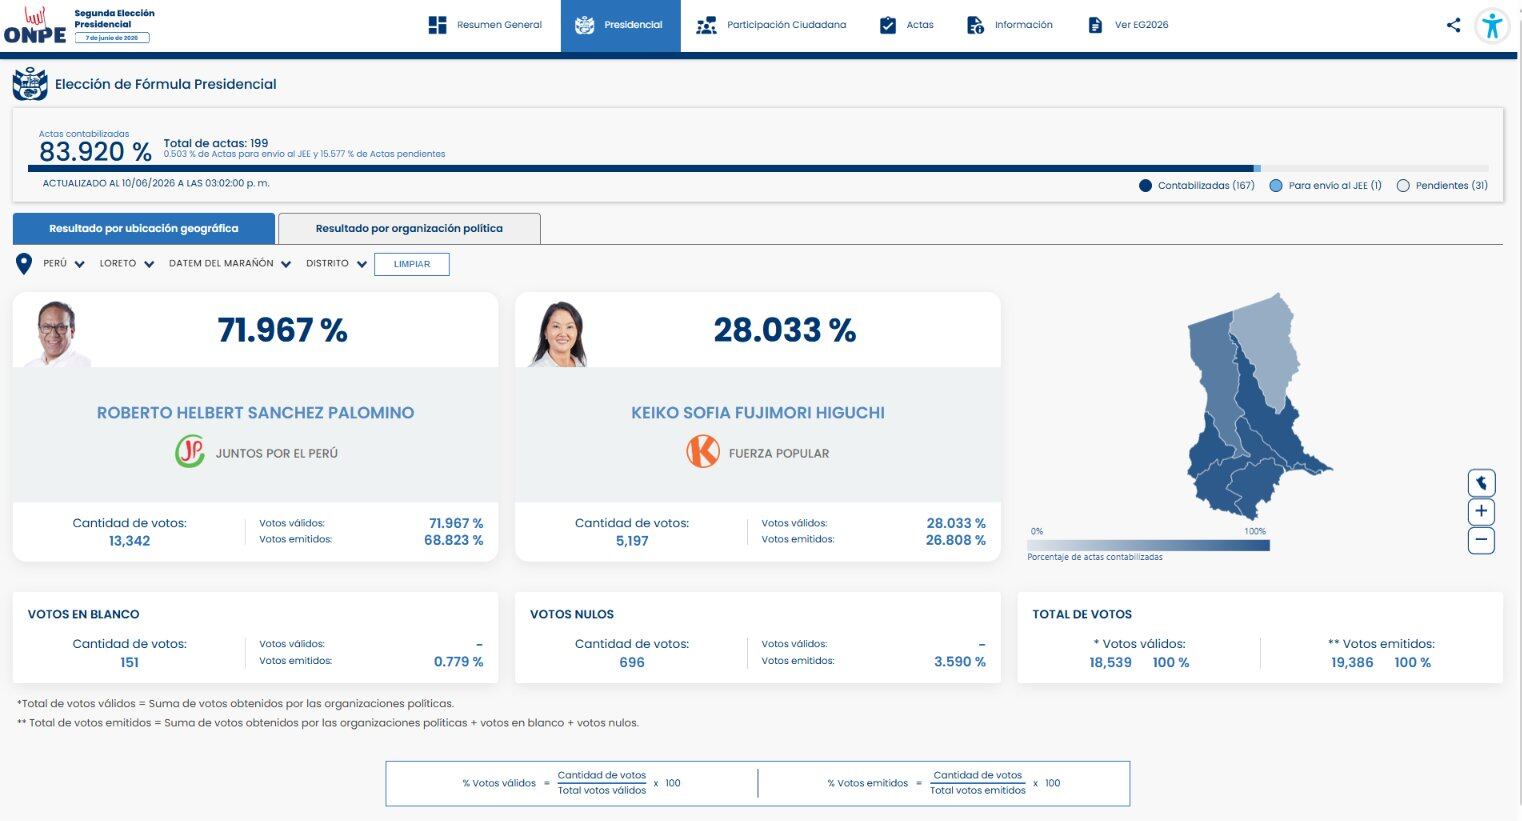Click the Actas clipboard icon
The image size is (1522, 821).
point(888,25)
